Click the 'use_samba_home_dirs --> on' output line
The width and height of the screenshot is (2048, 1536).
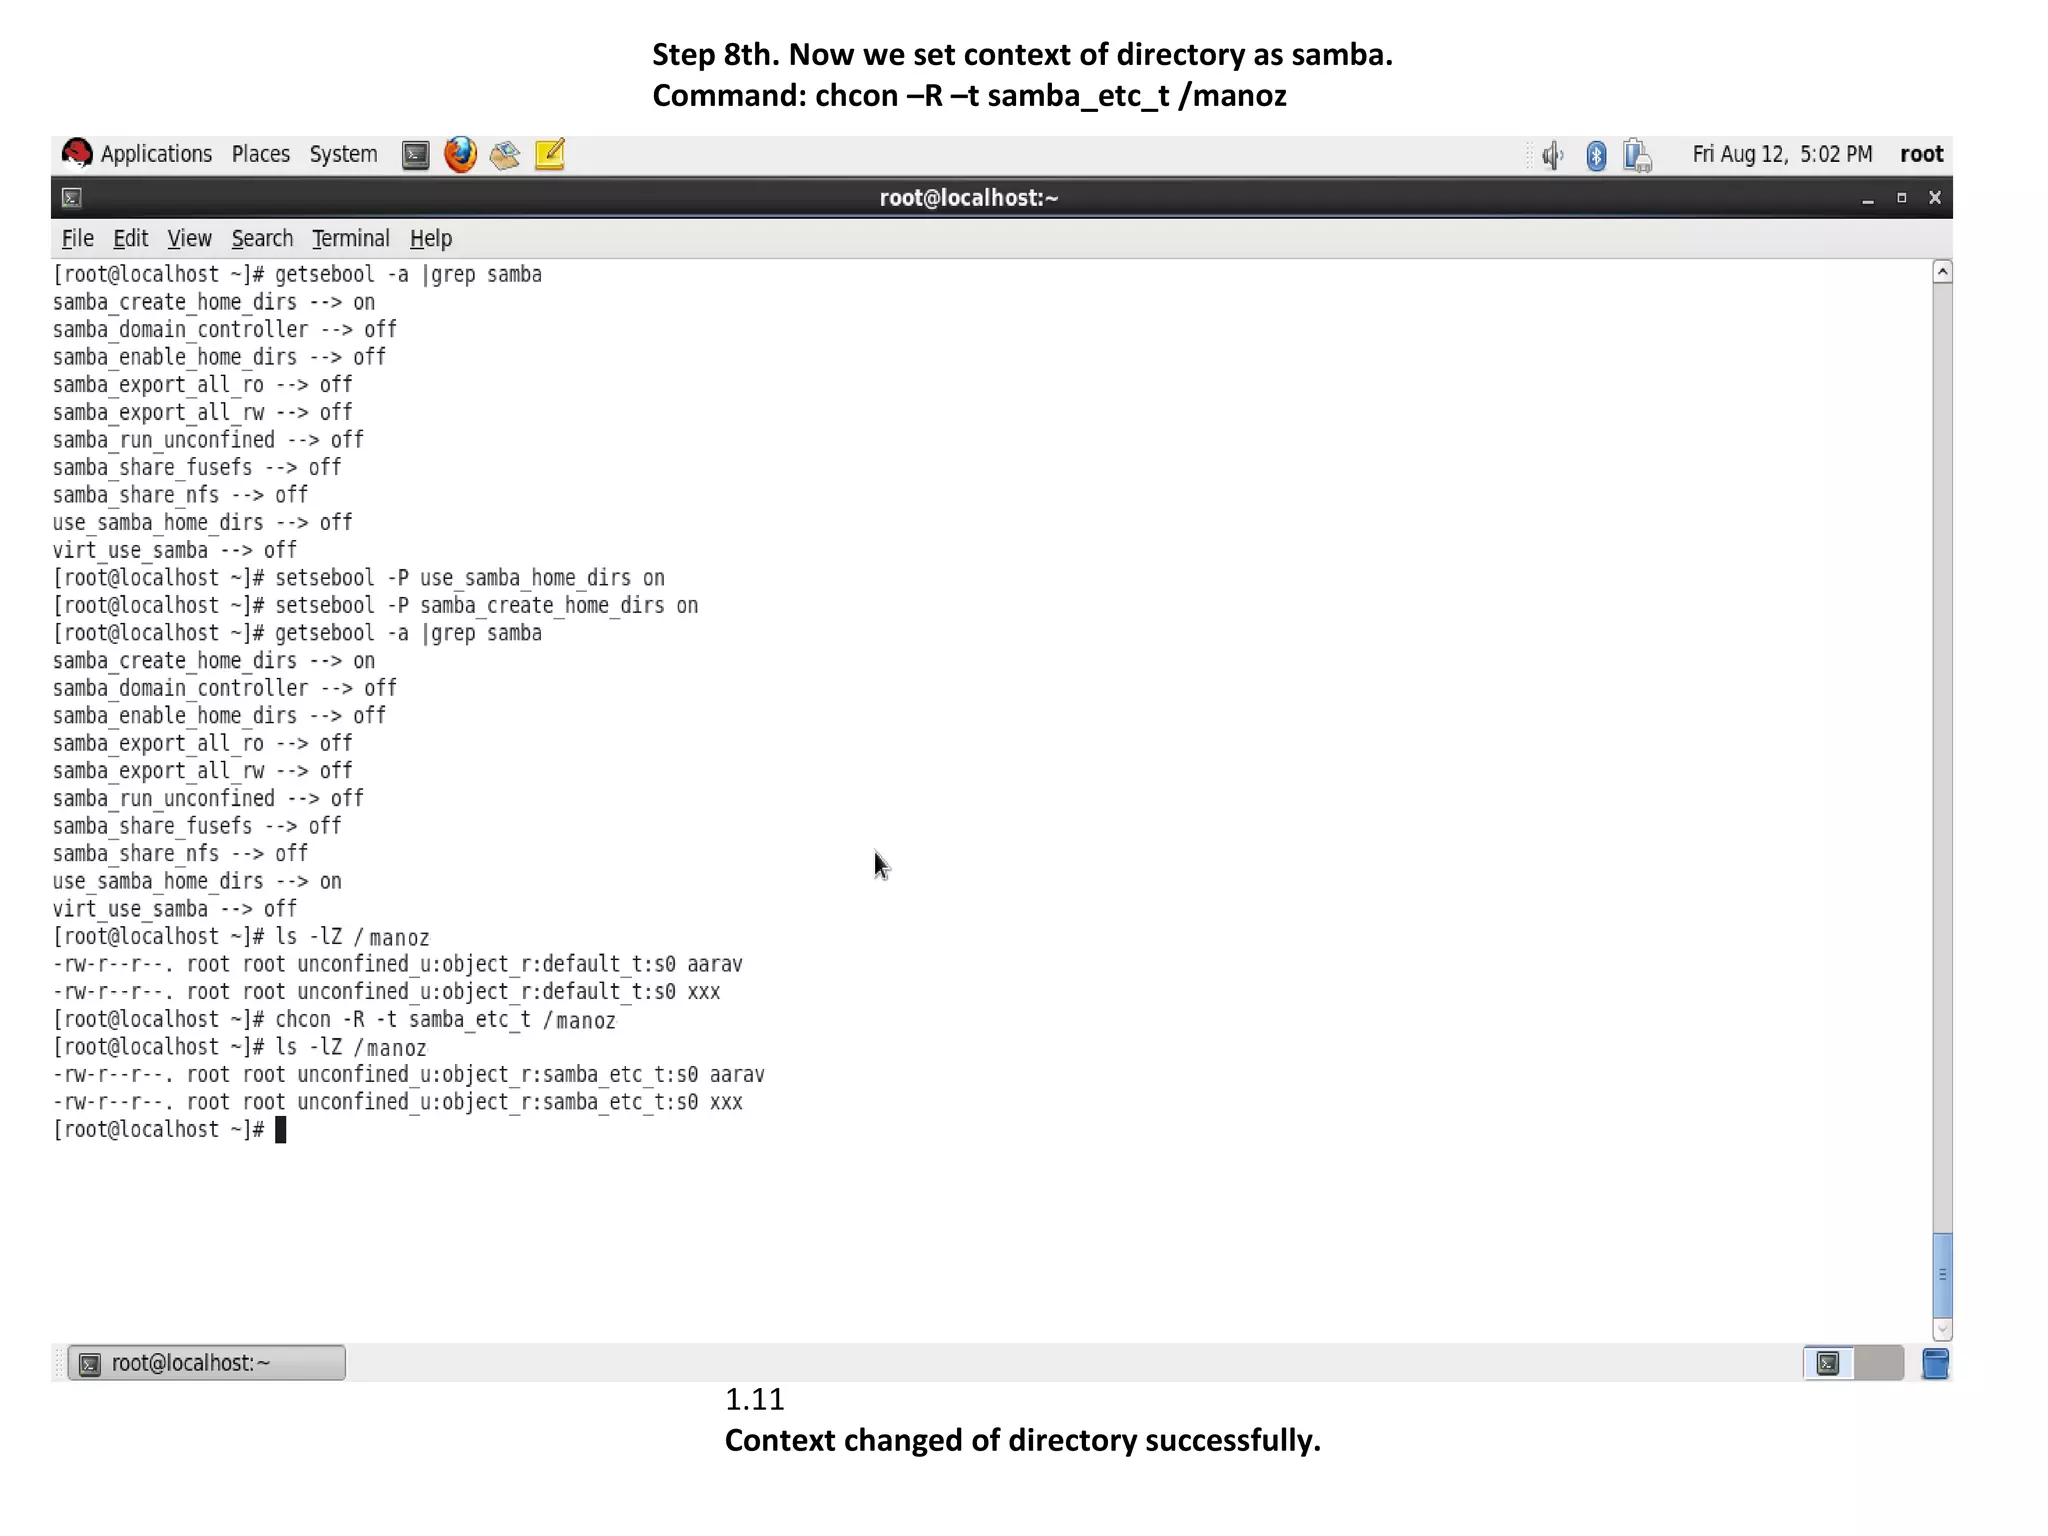[197, 882]
